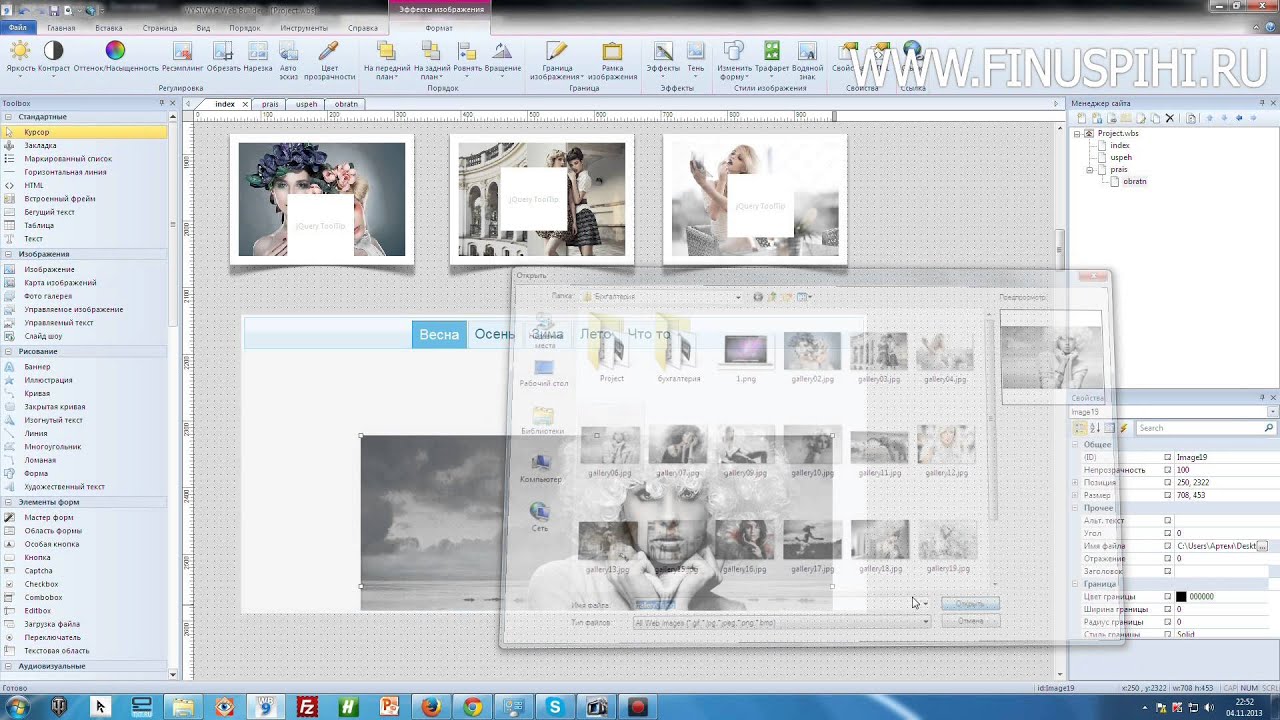
Task: Collapse the prais tree node
Action: coord(1090,169)
